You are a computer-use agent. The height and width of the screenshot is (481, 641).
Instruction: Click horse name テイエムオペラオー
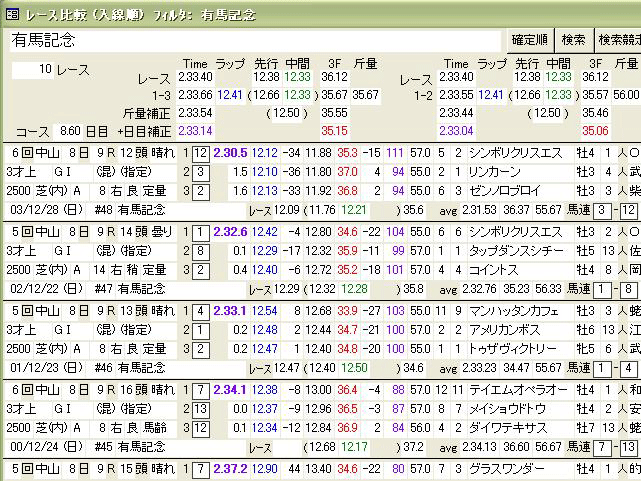click(x=518, y=390)
